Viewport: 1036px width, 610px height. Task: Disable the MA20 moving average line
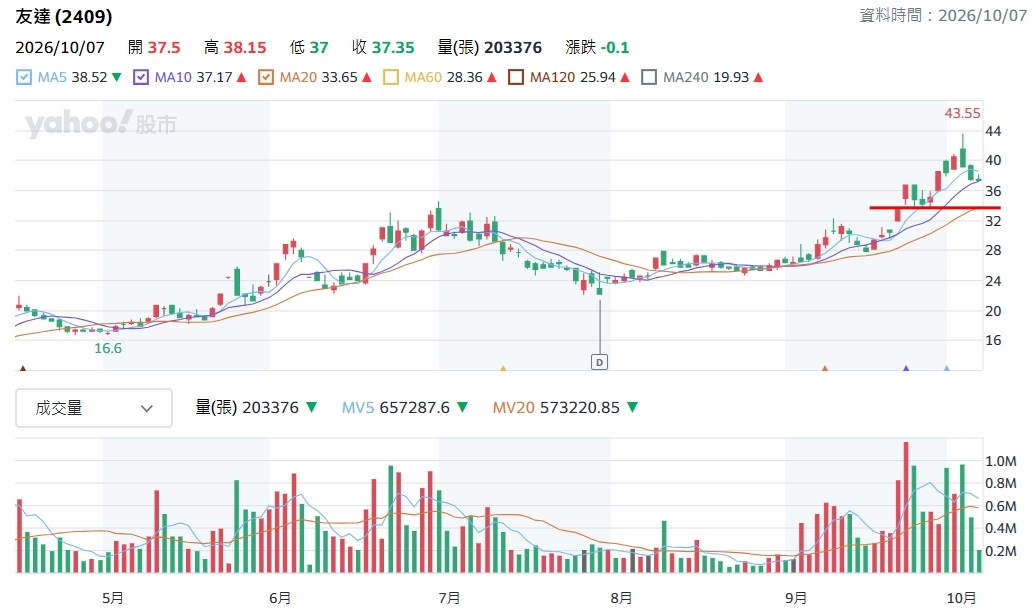click(x=266, y=77)
